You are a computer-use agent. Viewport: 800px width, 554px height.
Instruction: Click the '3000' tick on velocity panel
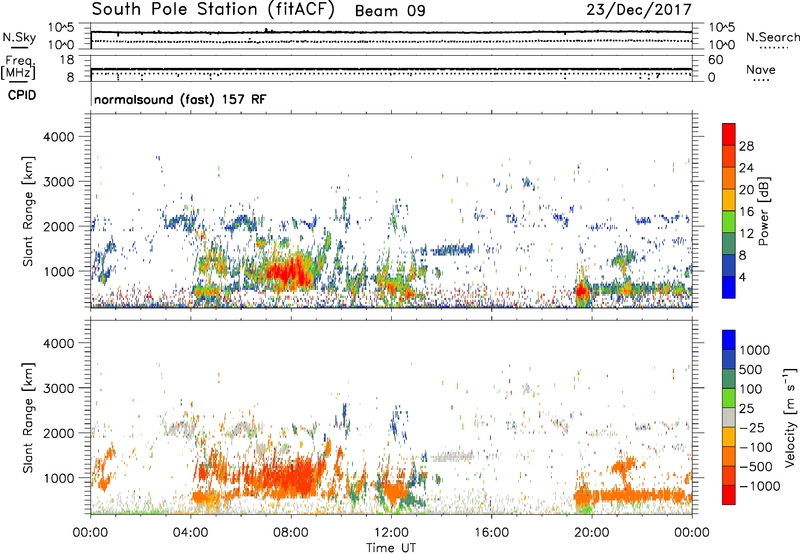coord(58,388)
